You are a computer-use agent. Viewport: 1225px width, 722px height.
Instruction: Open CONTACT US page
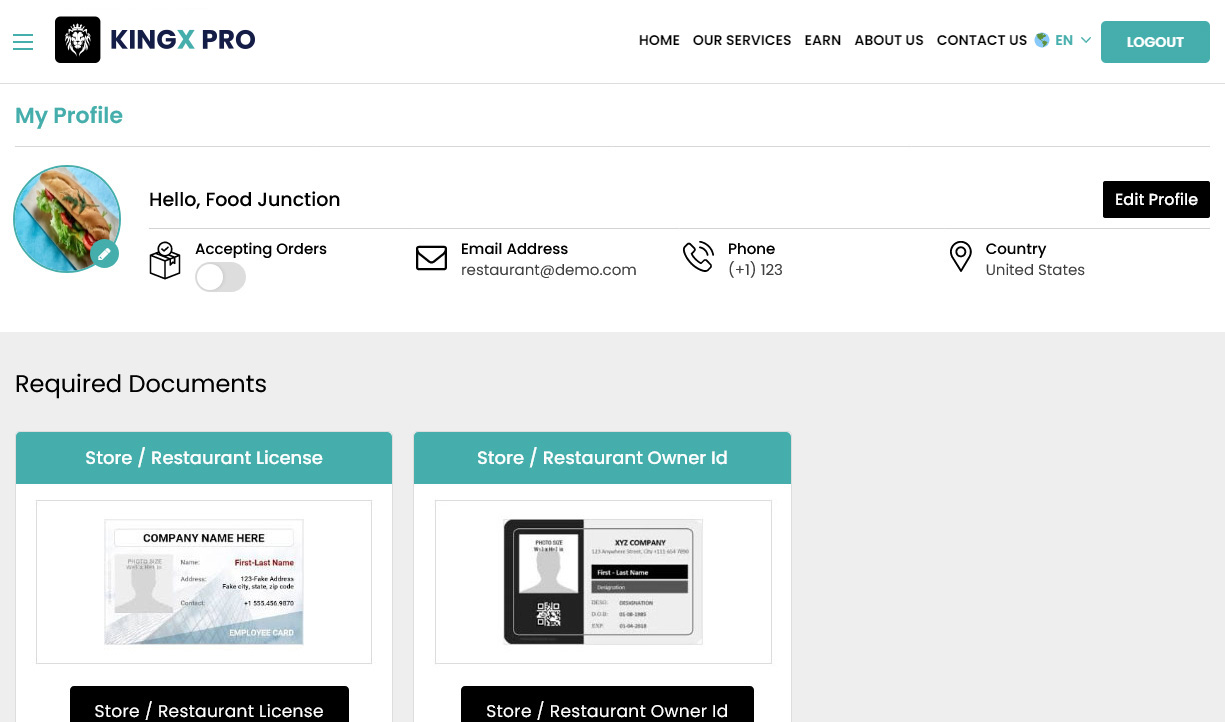982,40
